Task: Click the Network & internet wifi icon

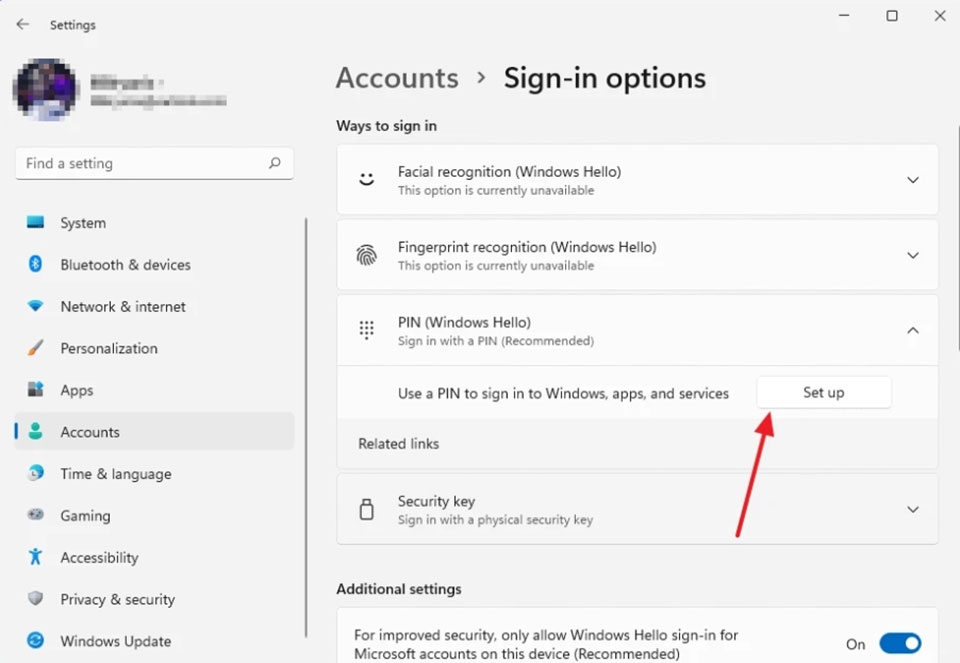Action: [36, 307]
